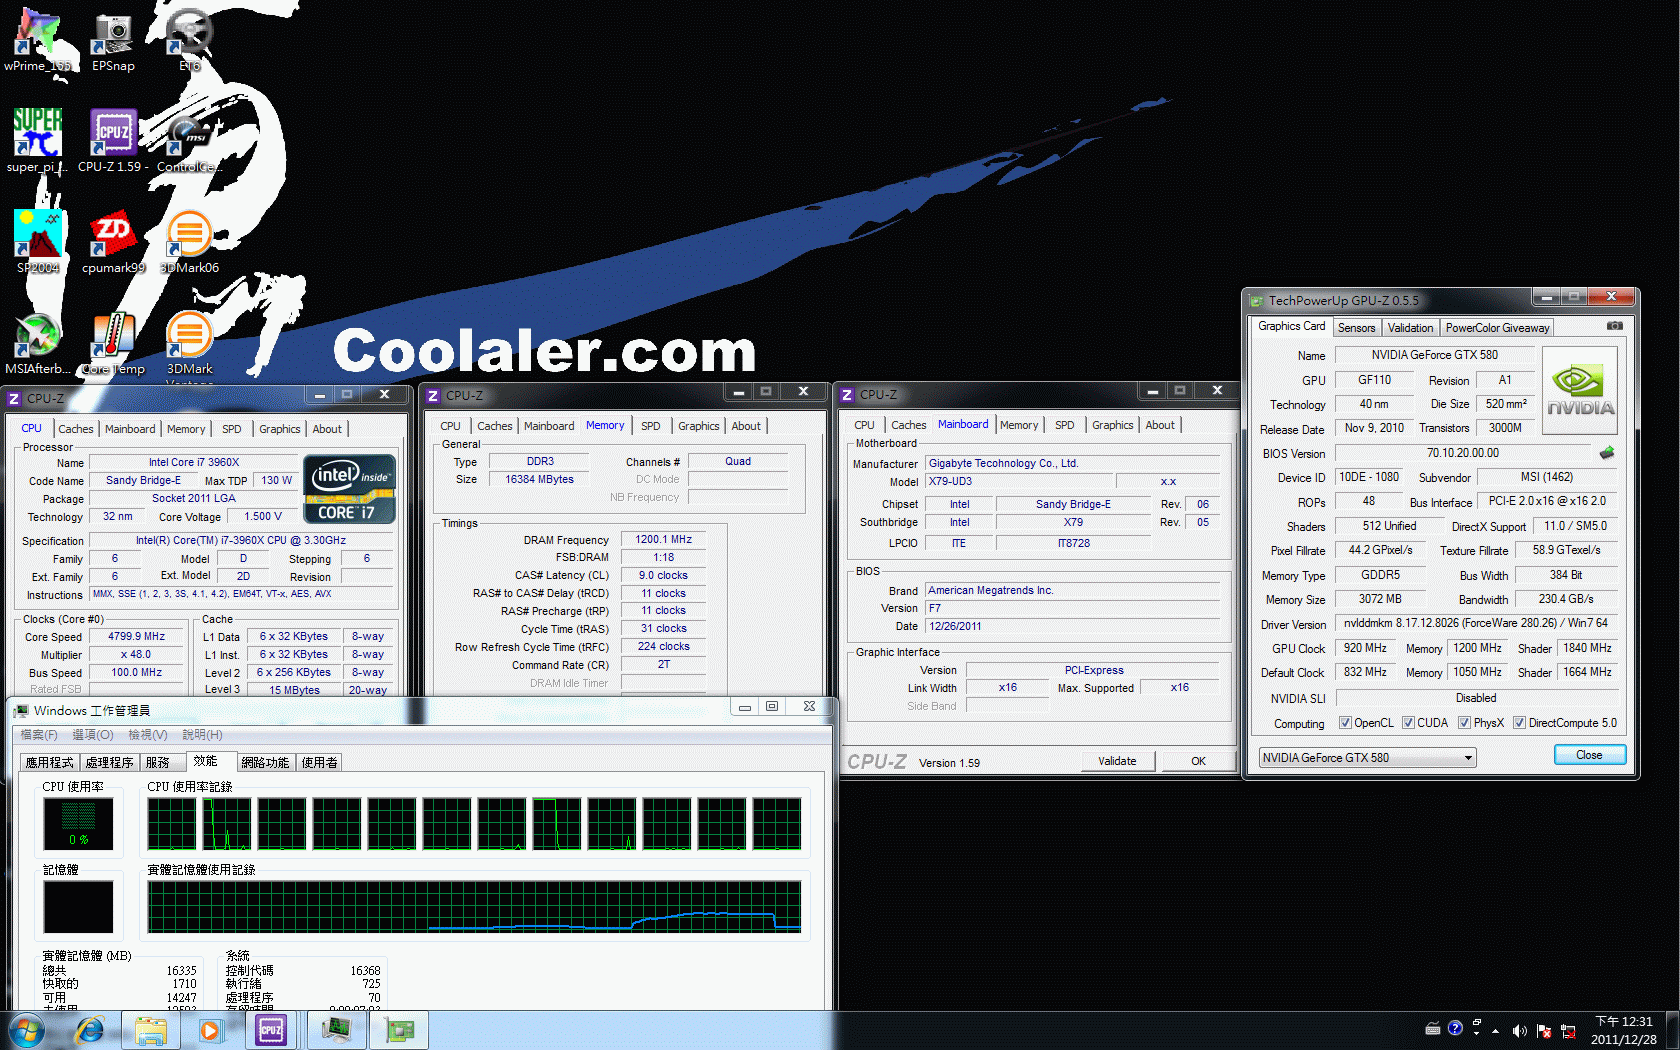Open CPU-Z 1.59 desktop shortcut
The width and height of the screenshot is (1680, 1050).
tap(113, 141)
